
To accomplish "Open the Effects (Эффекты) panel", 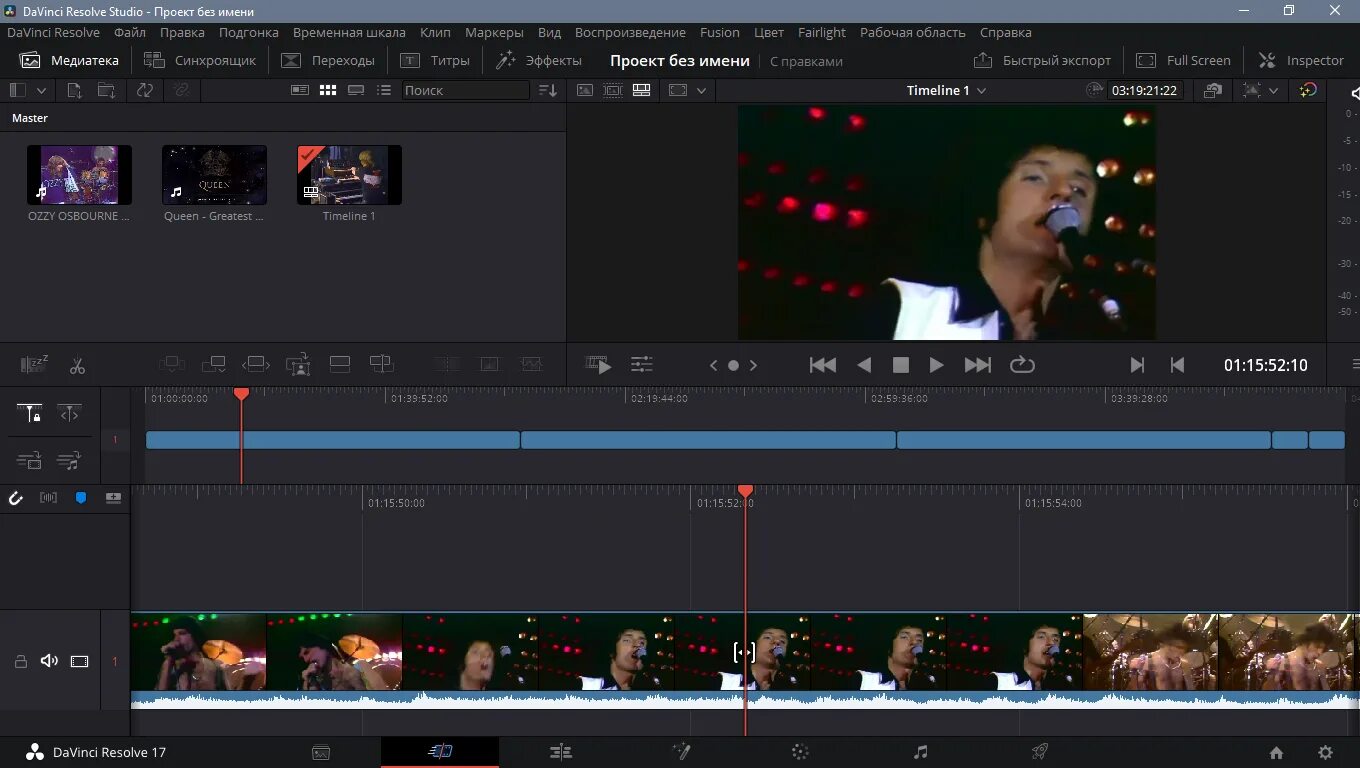I will point(539,60).
